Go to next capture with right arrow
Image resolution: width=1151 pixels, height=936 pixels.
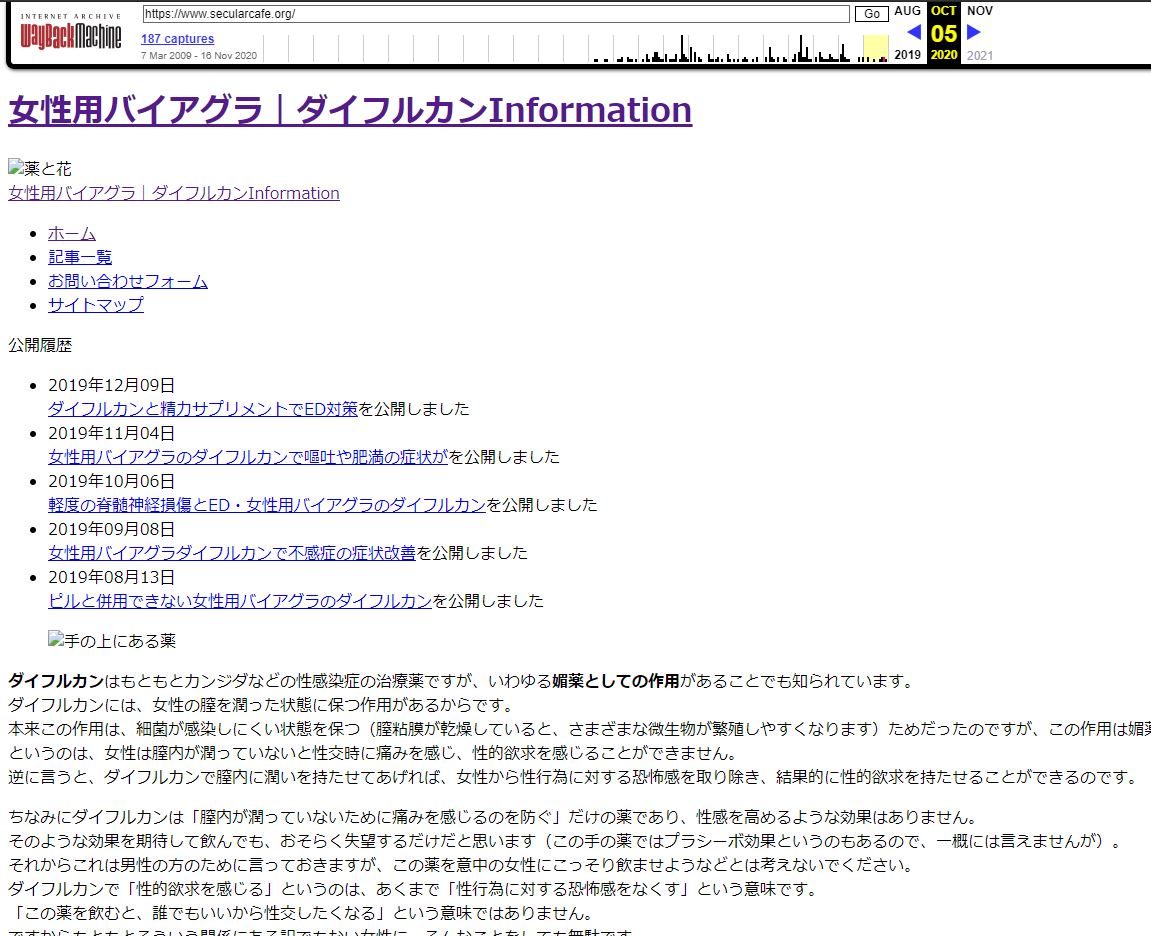click(974, 32)
